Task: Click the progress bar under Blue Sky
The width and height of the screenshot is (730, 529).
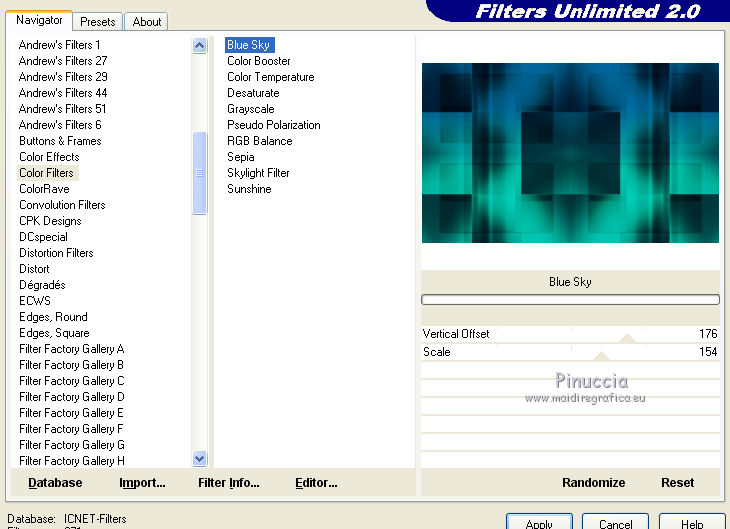Action: click(x=570, y=299)
